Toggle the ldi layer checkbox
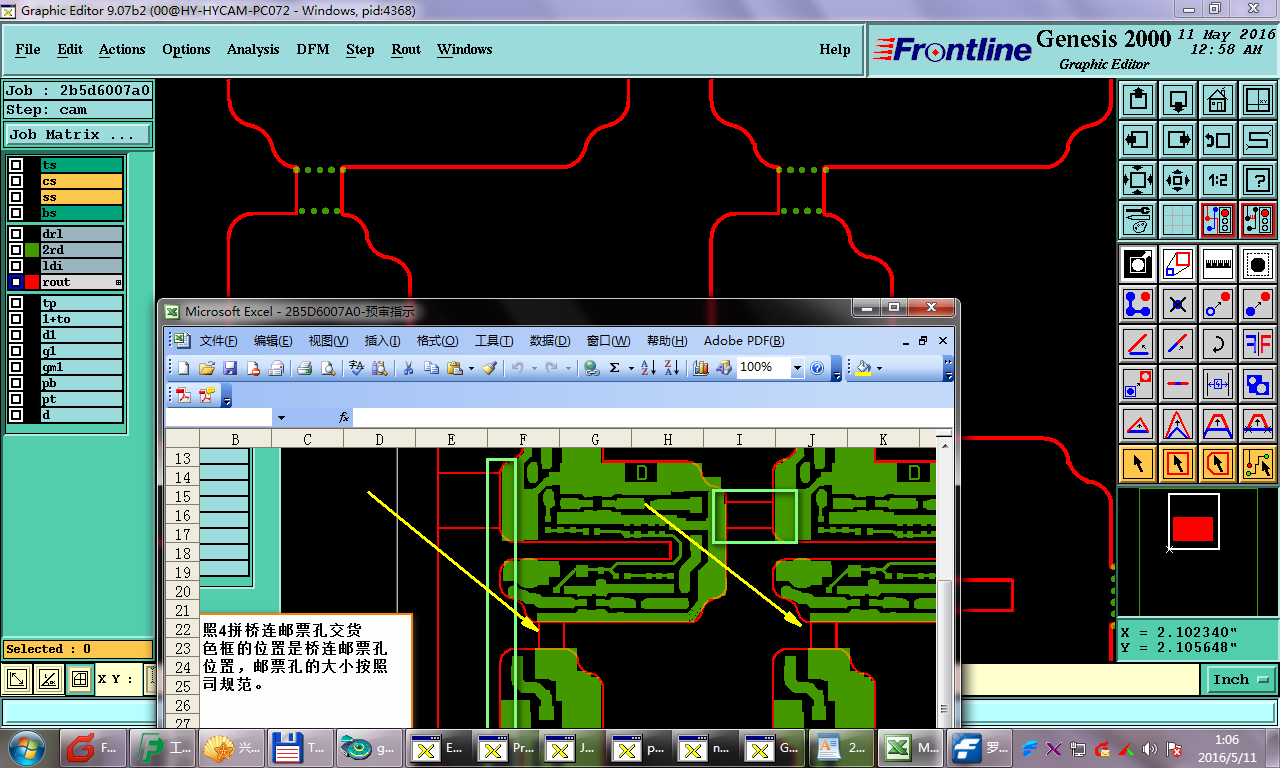This screenshot has width=1280, height=768. 16,266
